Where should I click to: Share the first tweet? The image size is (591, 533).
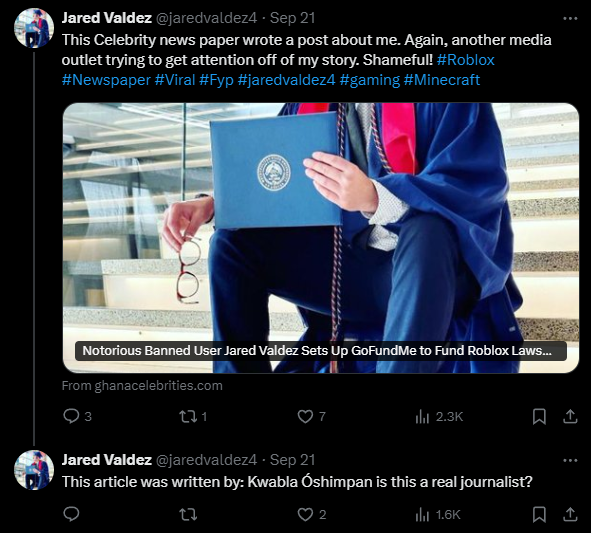click(x=570, y=417)
